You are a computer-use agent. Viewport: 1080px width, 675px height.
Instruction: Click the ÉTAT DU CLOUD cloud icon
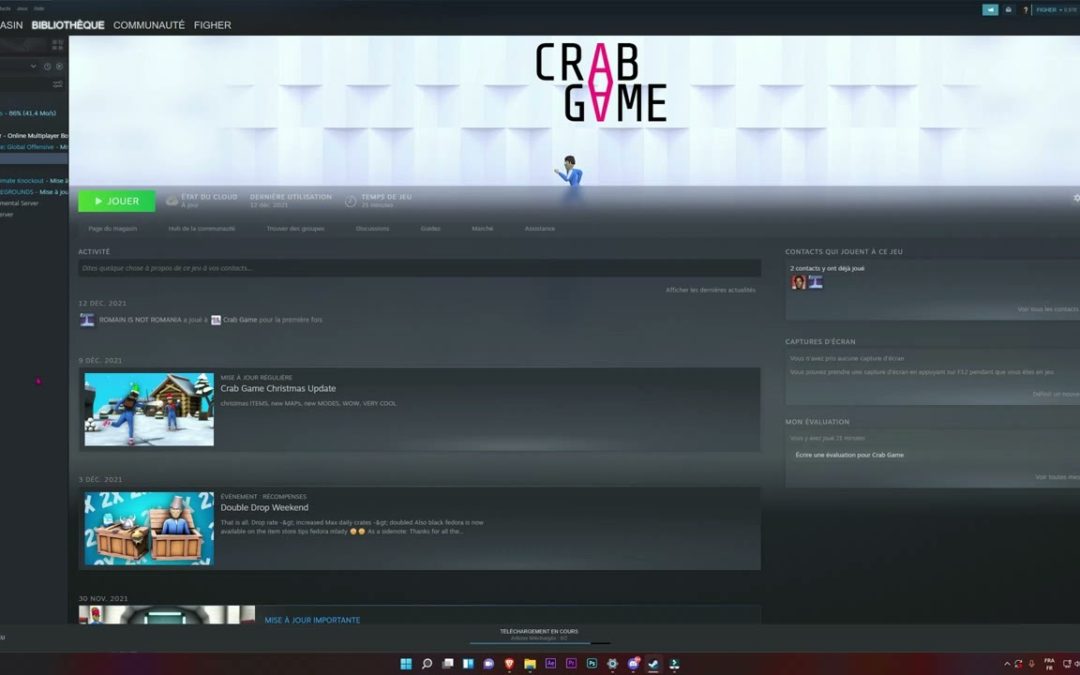[172, 201]
